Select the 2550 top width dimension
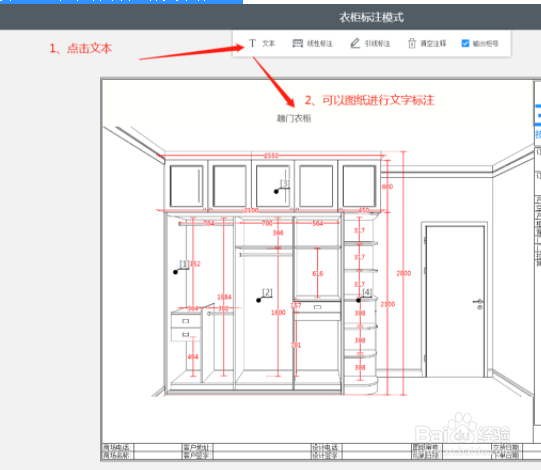Viewport: 541px width, 470px height. coord(271,156)
